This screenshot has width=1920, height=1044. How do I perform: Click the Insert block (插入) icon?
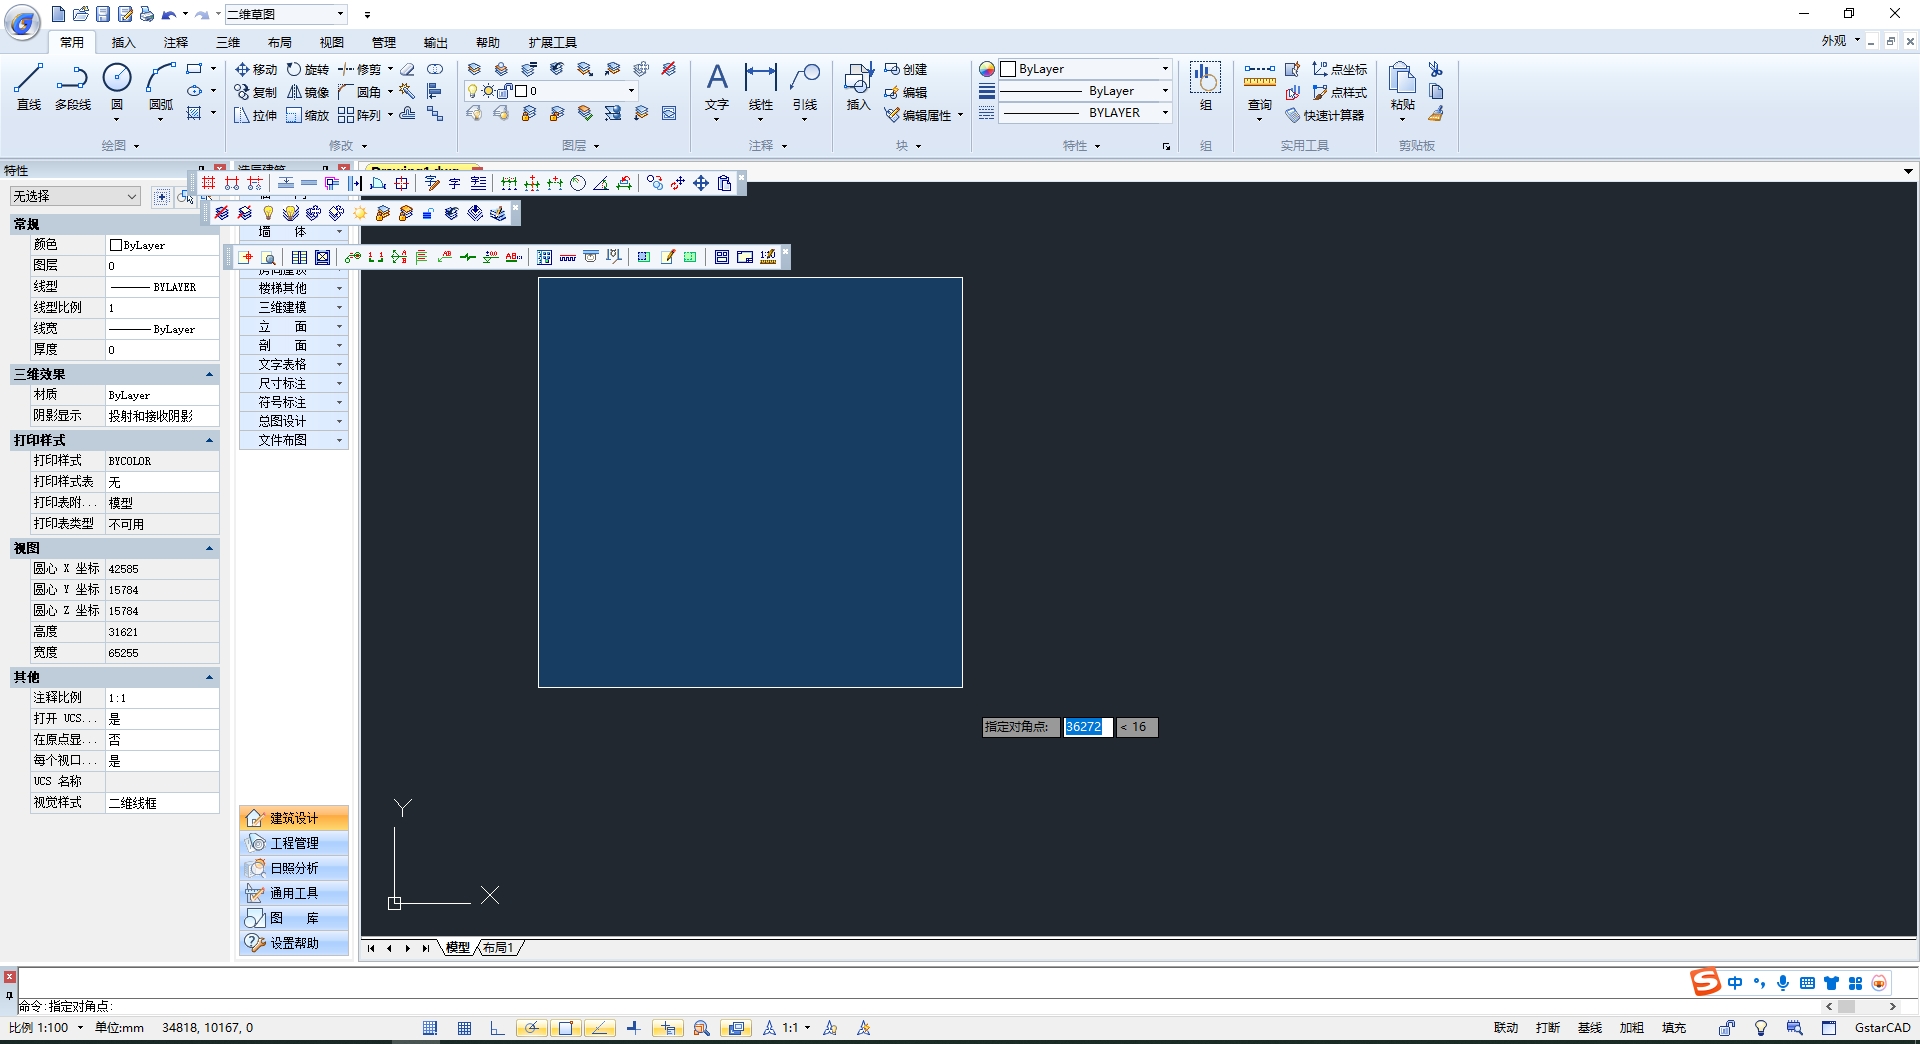pyautogui.click(x=858, y=86)
